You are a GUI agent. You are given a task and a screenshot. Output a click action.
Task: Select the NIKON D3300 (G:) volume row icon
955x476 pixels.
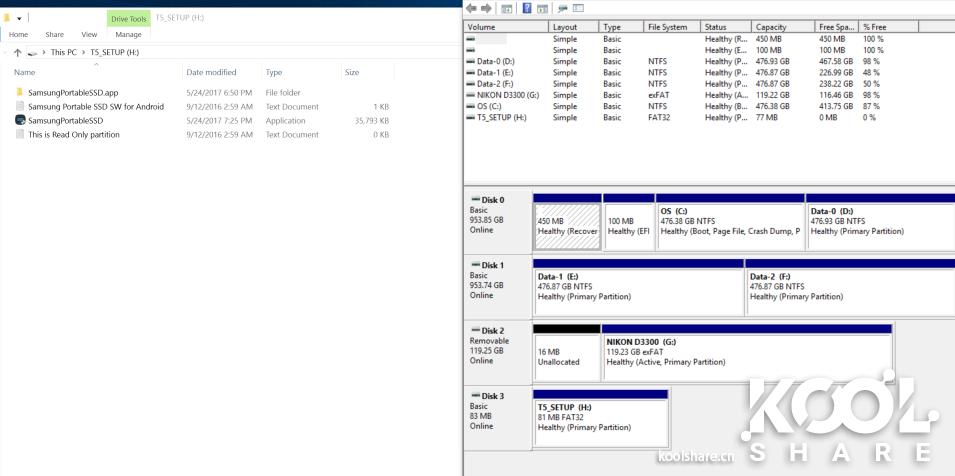click(x=471, y=95)
